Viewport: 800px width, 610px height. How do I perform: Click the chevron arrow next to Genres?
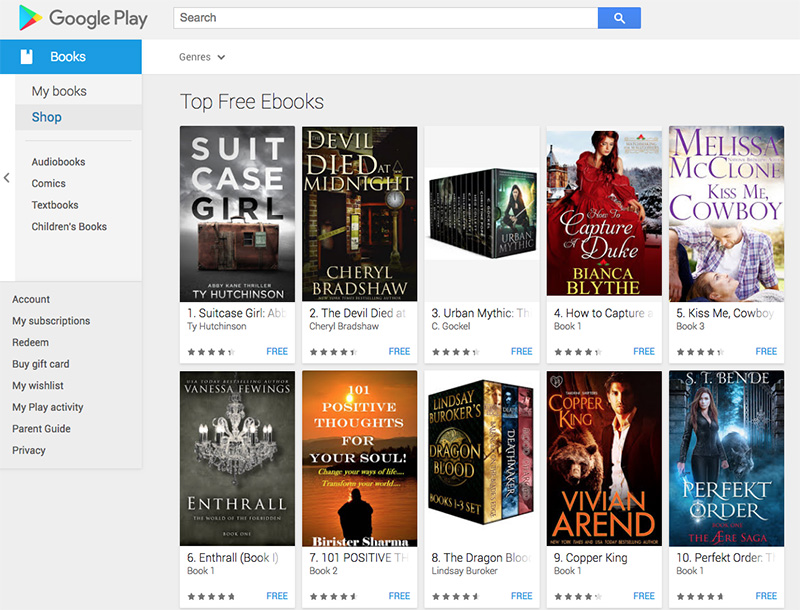point(220,57)
